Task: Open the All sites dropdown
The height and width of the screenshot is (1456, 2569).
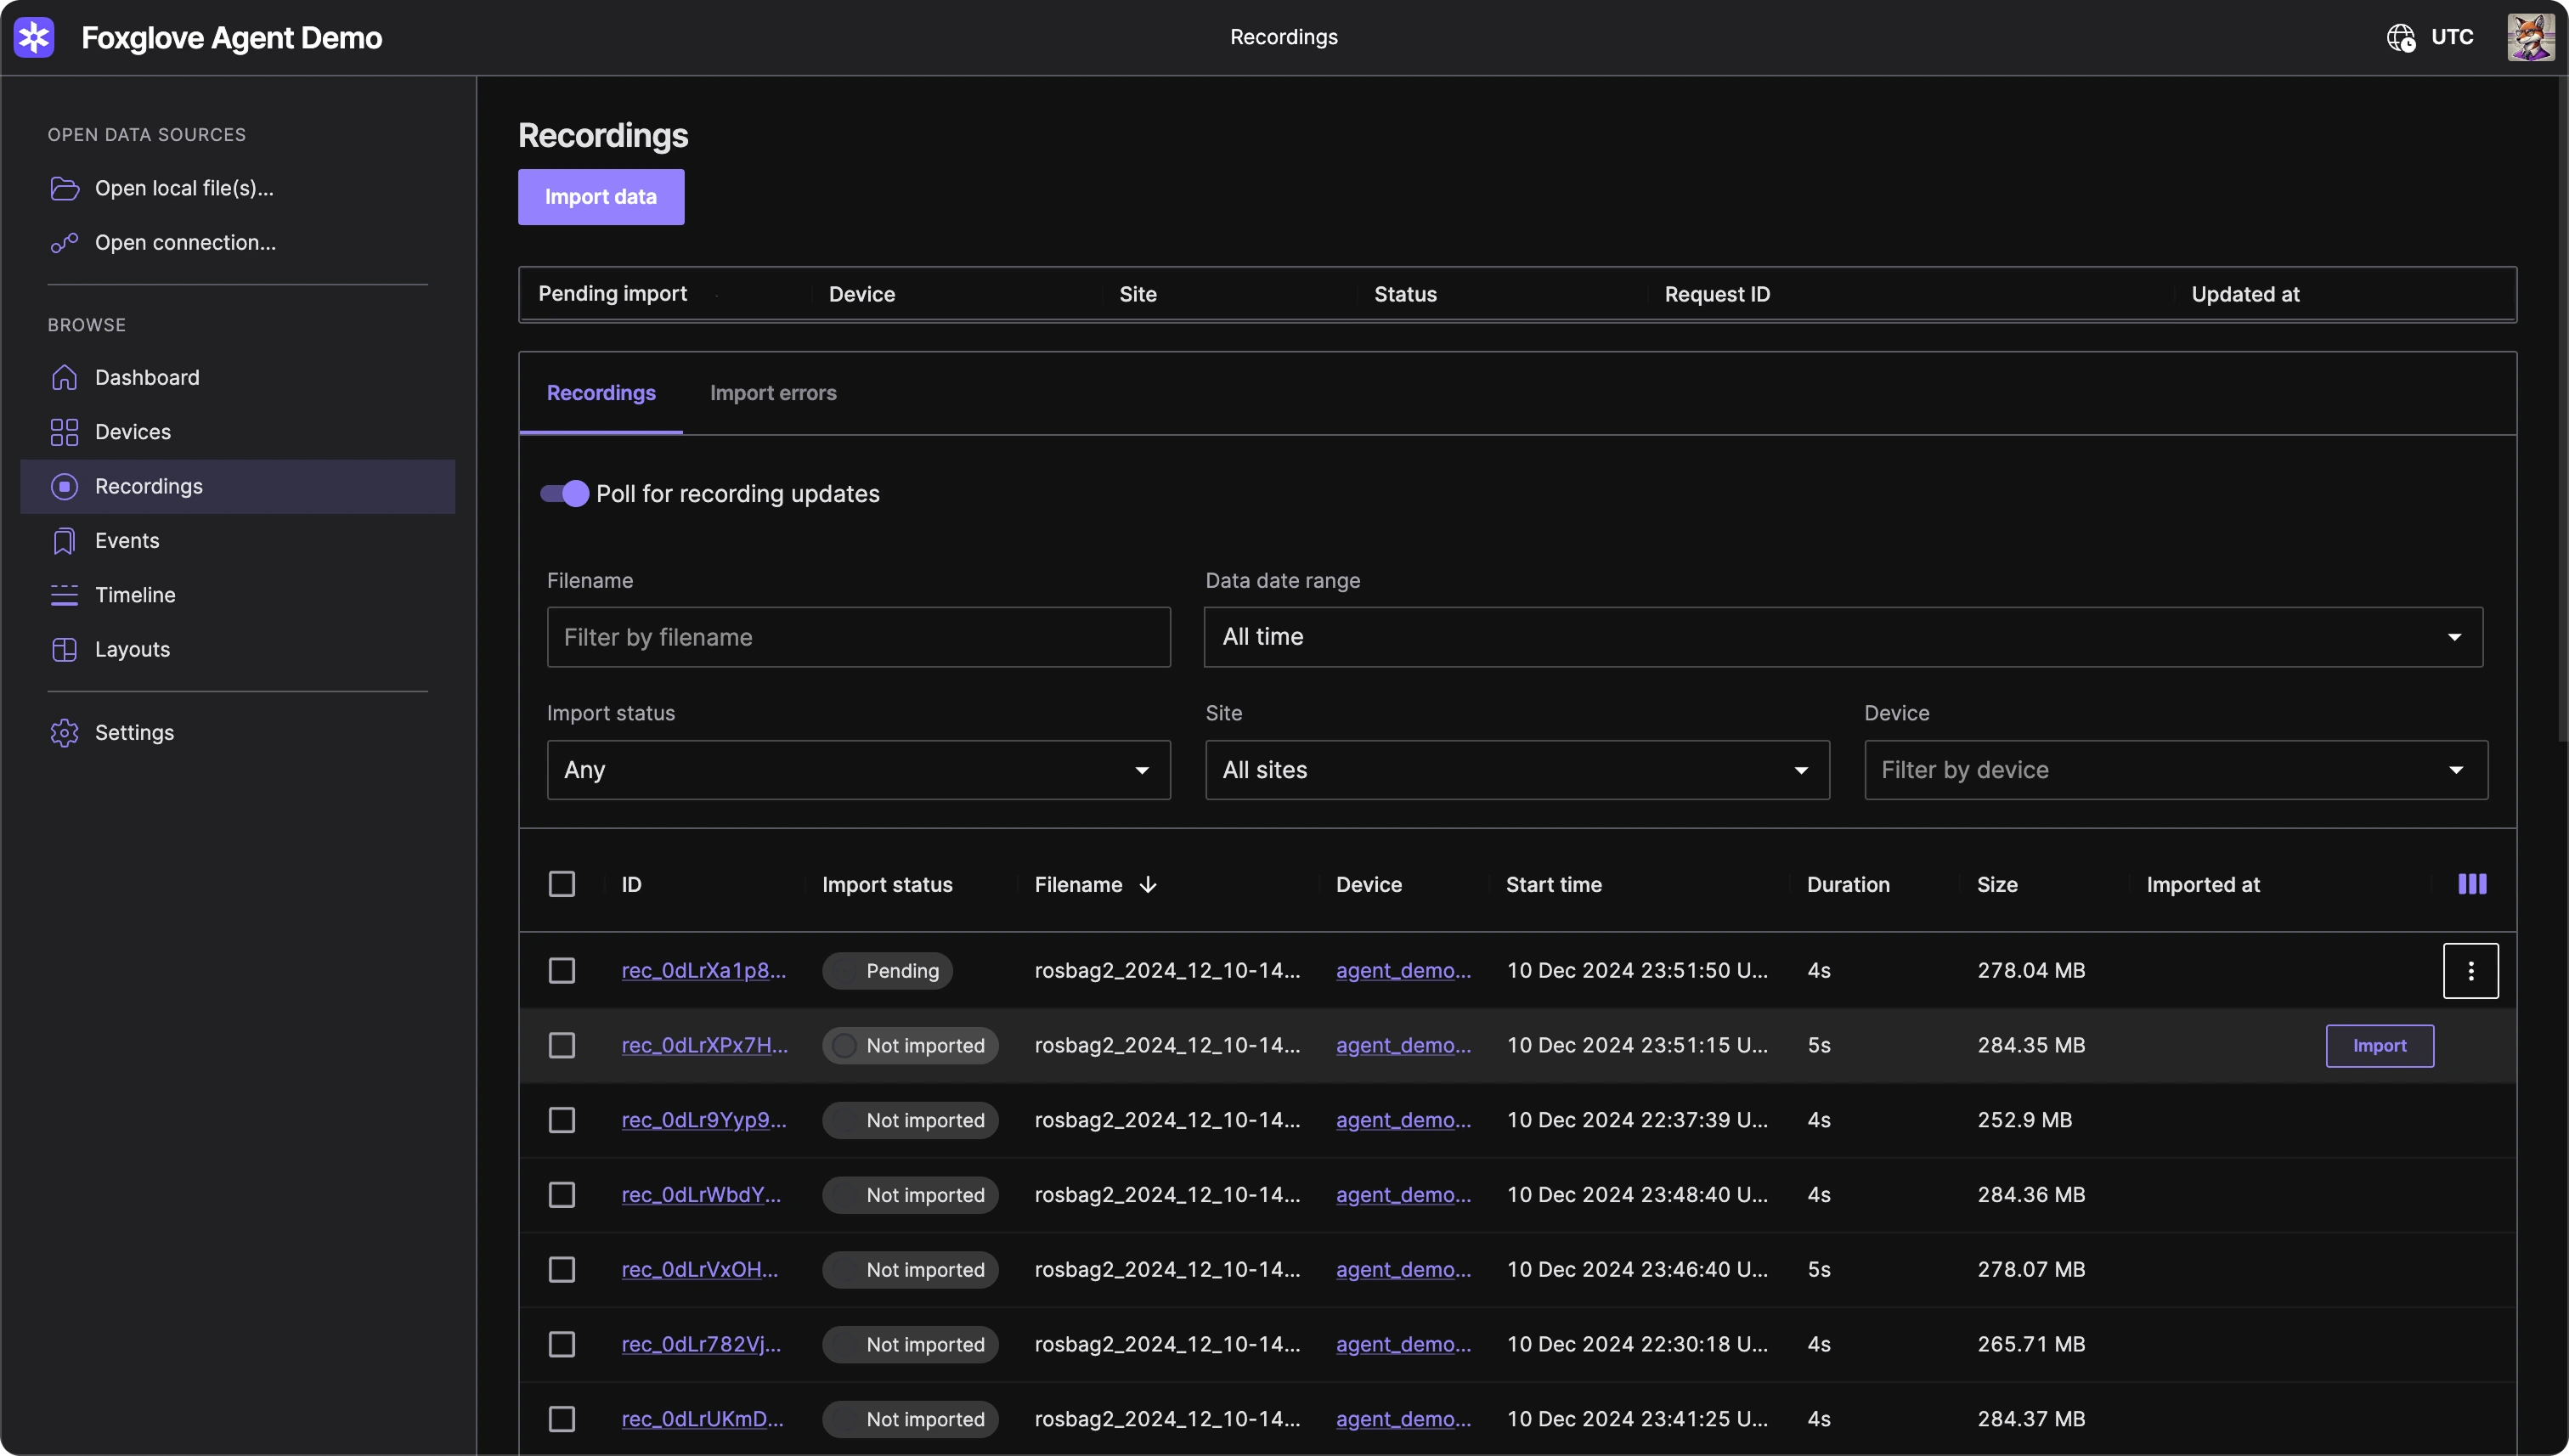Action: click(1516, 770)
